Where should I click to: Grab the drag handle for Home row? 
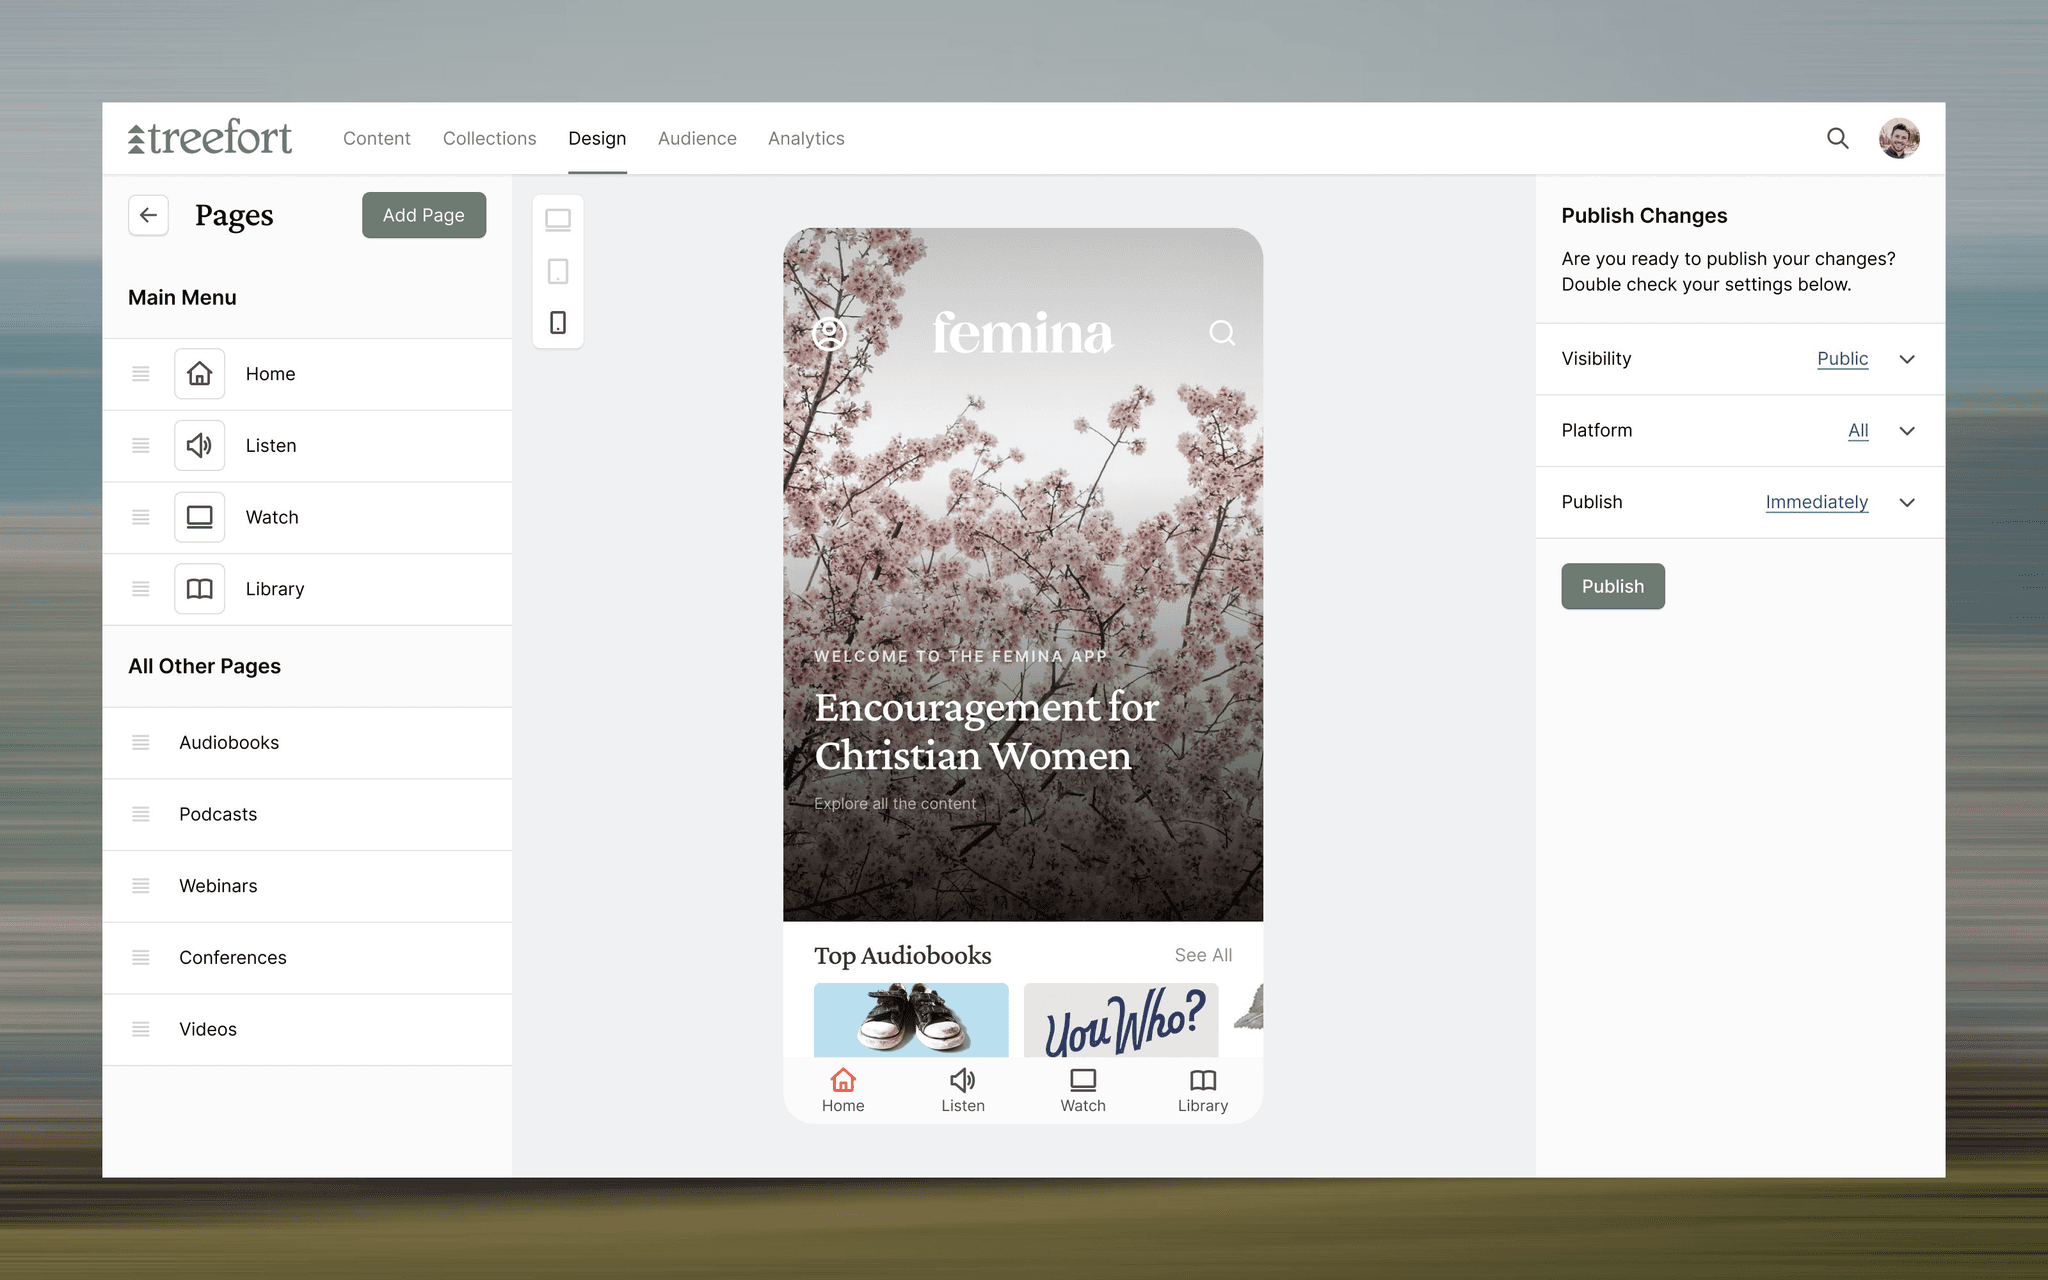pyautogui.click(x=141, y=374)
